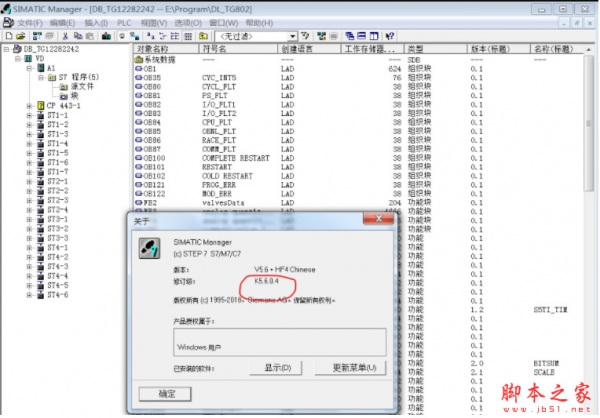Screen dimensions: 600x418
Task: Click the Copy toolbar icon
Action: coord(78,36)
